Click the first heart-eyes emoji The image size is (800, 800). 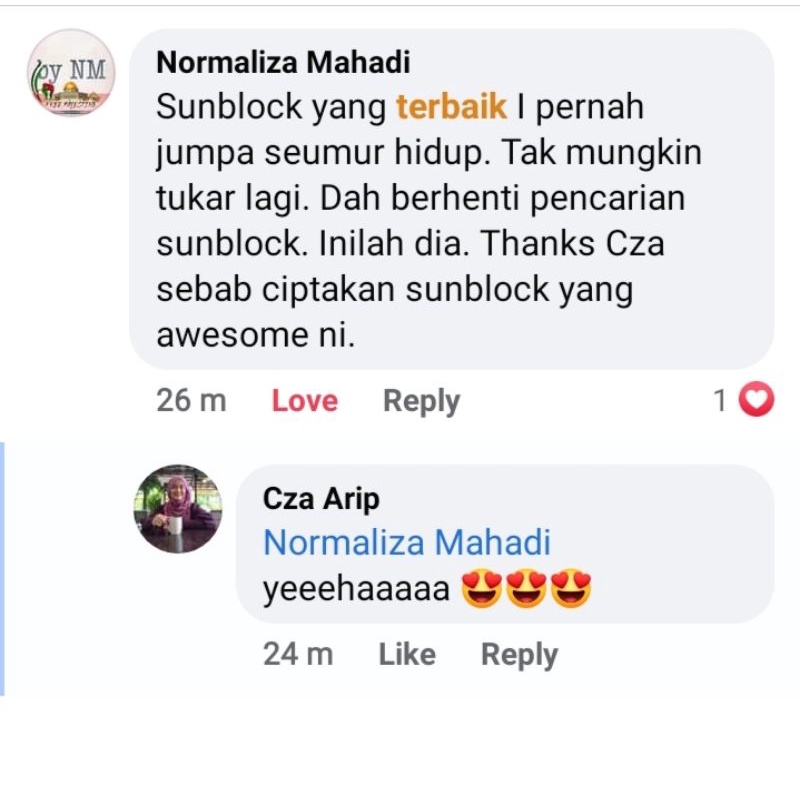482,590
